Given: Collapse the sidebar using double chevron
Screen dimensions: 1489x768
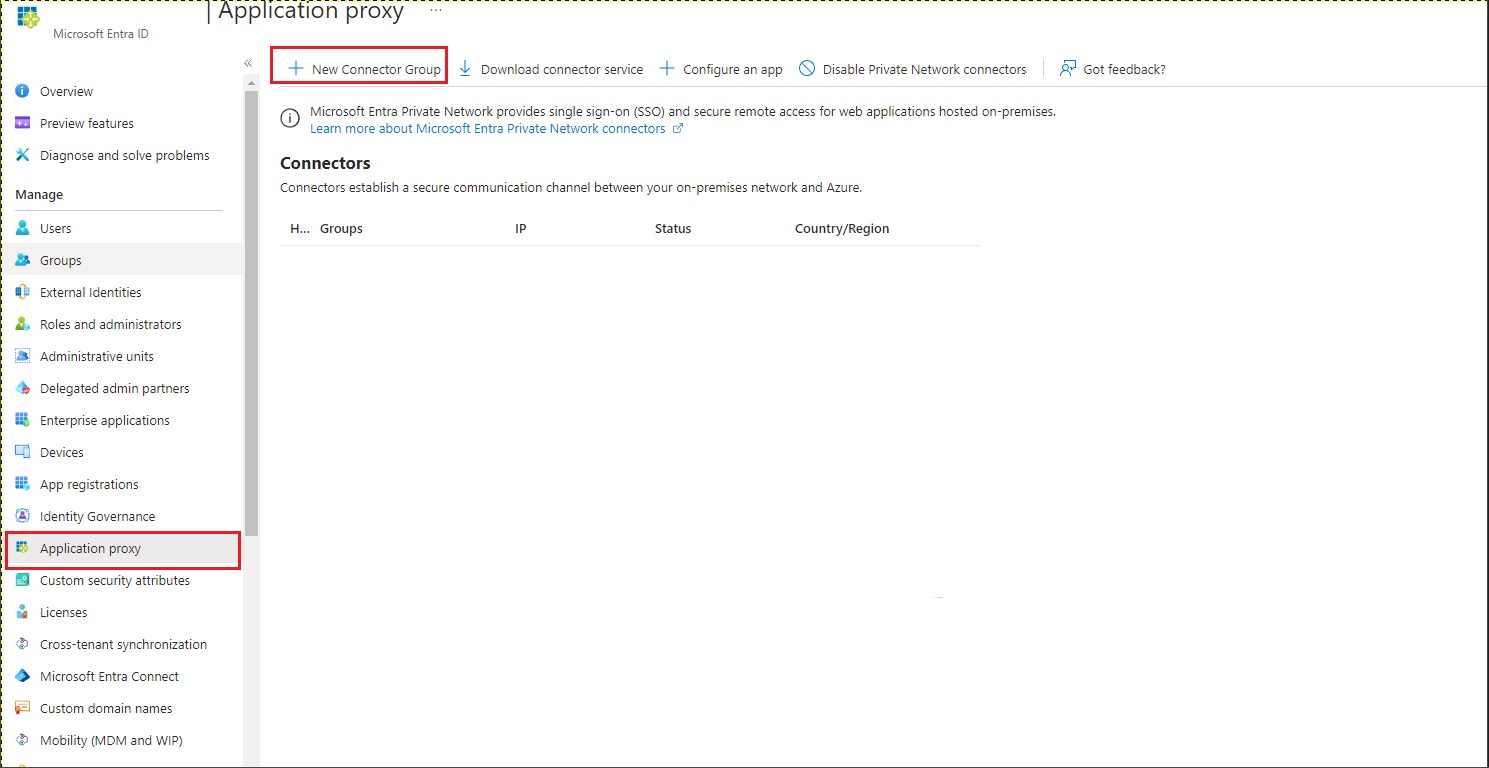Looking at the screenshot, I should point(248,63).
